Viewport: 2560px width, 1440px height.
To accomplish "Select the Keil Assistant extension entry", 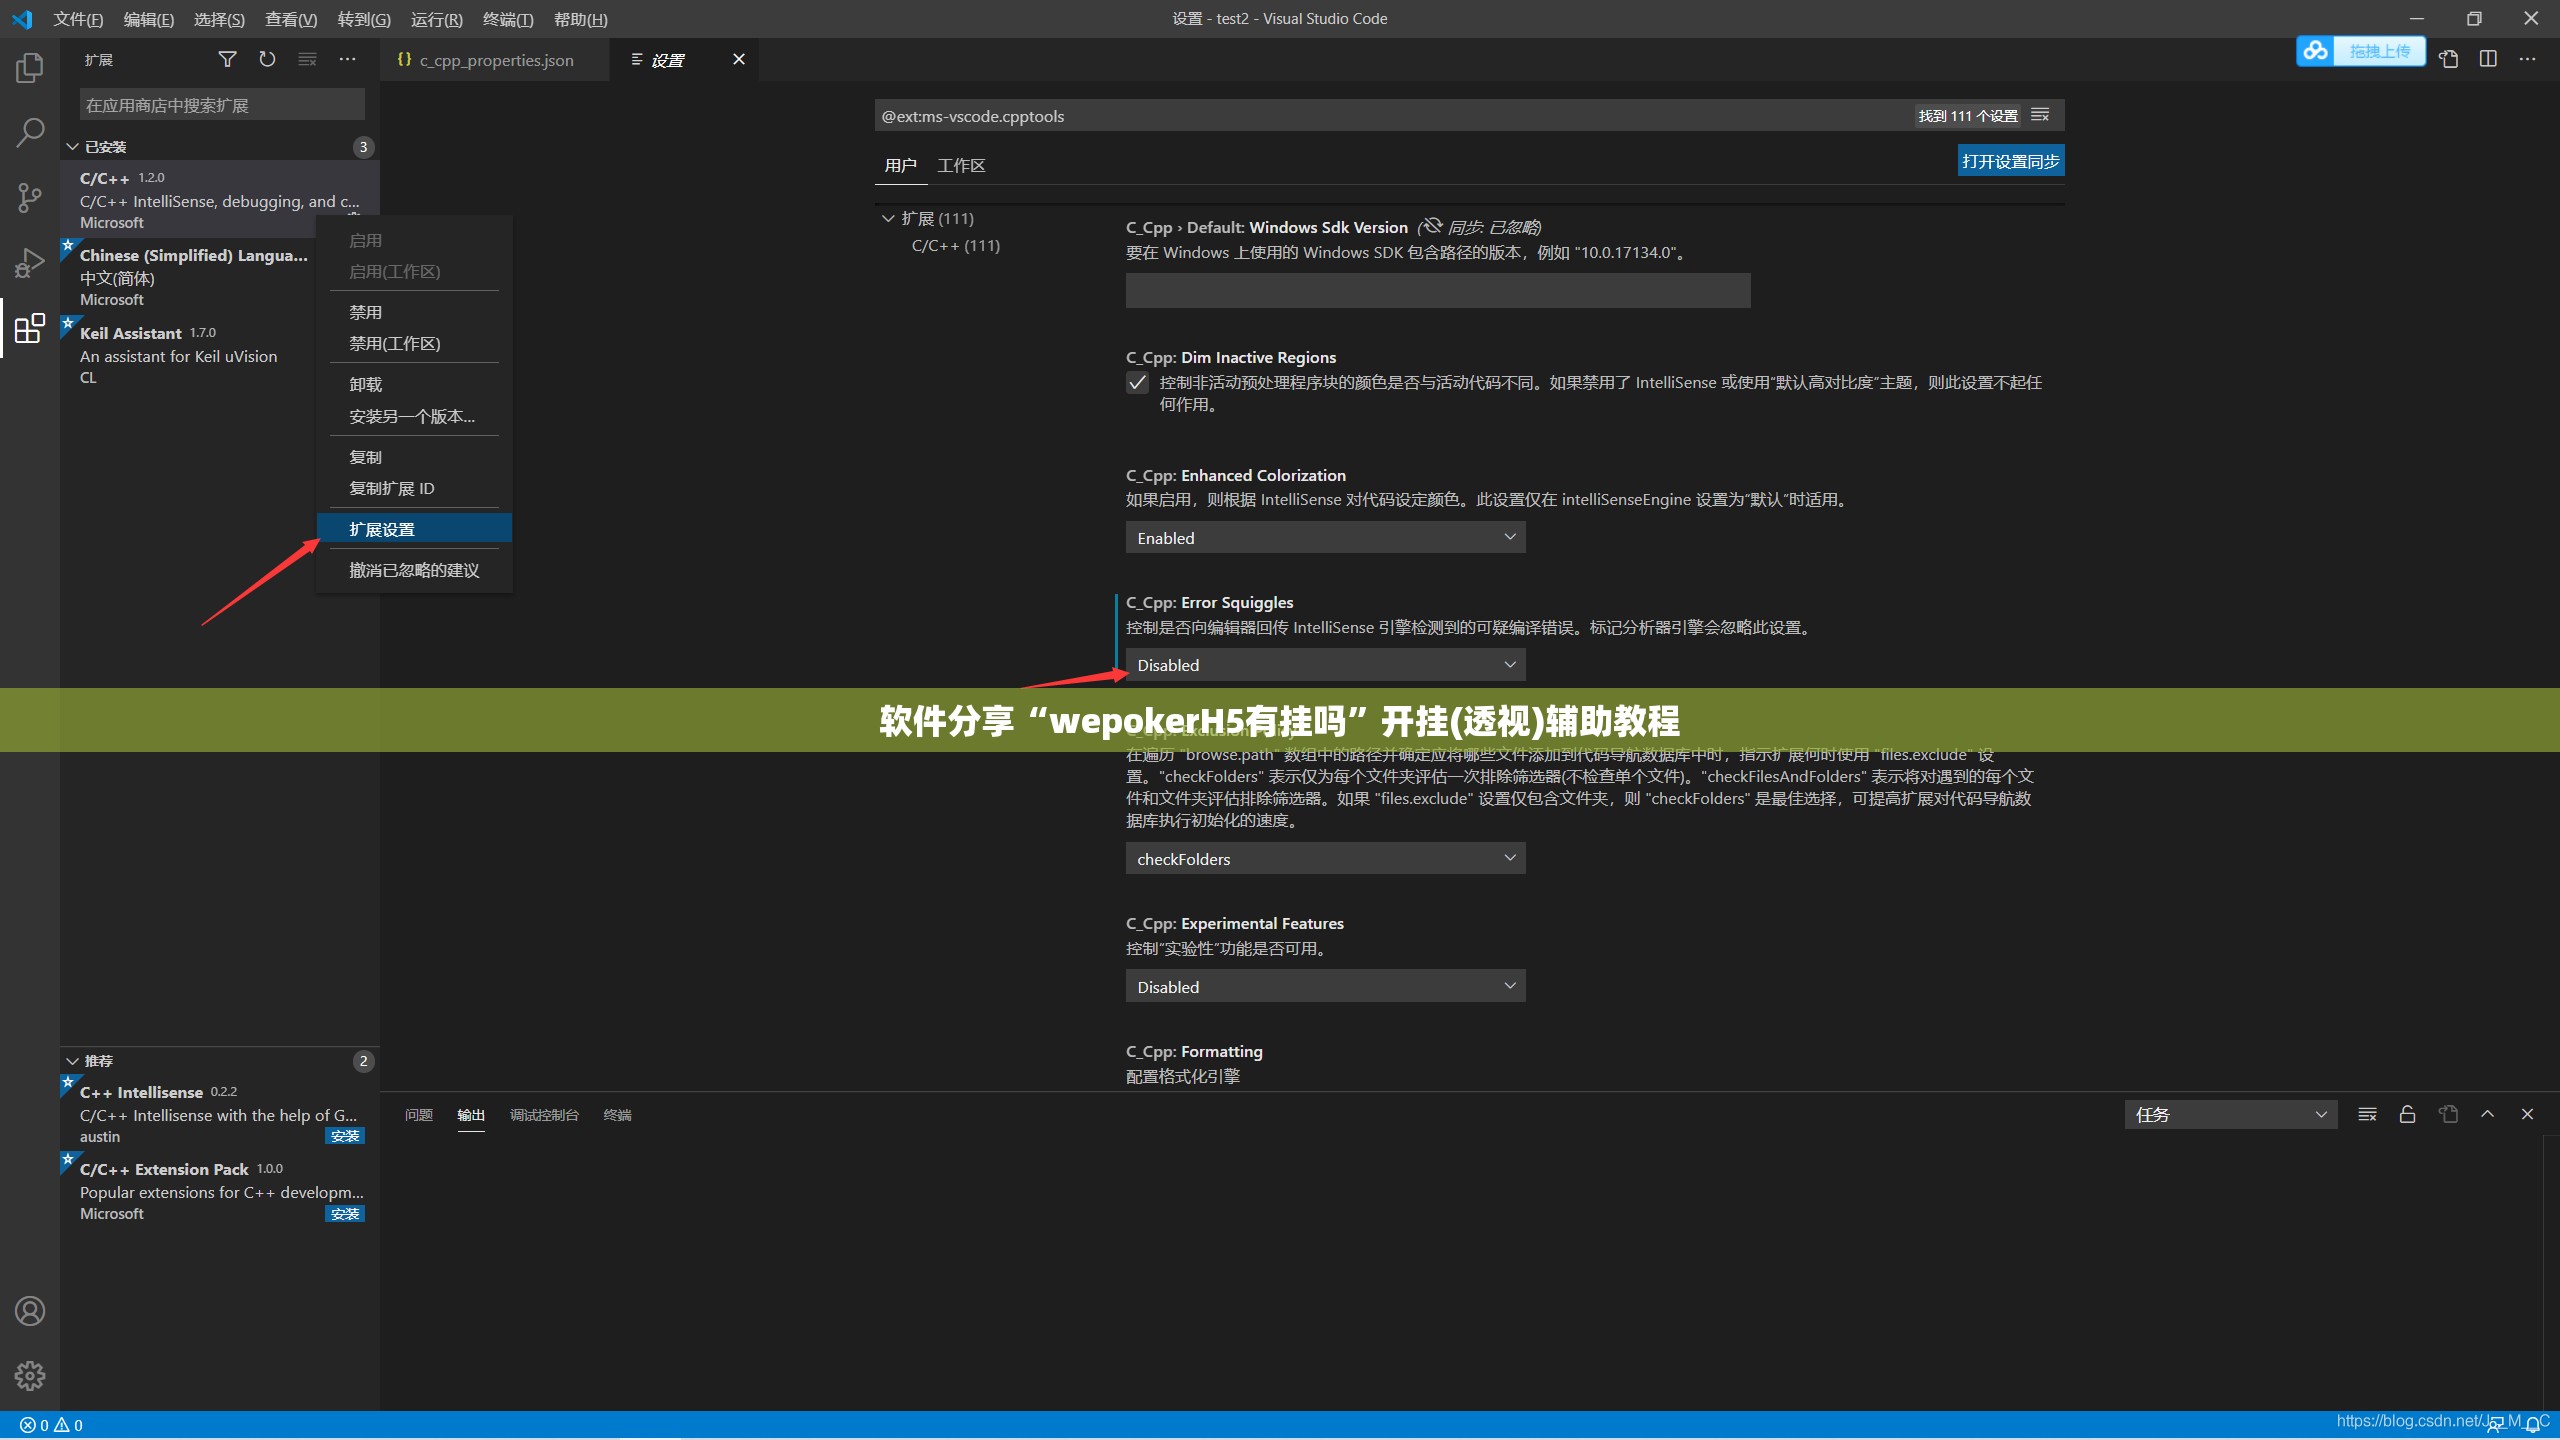I will 190,354.
